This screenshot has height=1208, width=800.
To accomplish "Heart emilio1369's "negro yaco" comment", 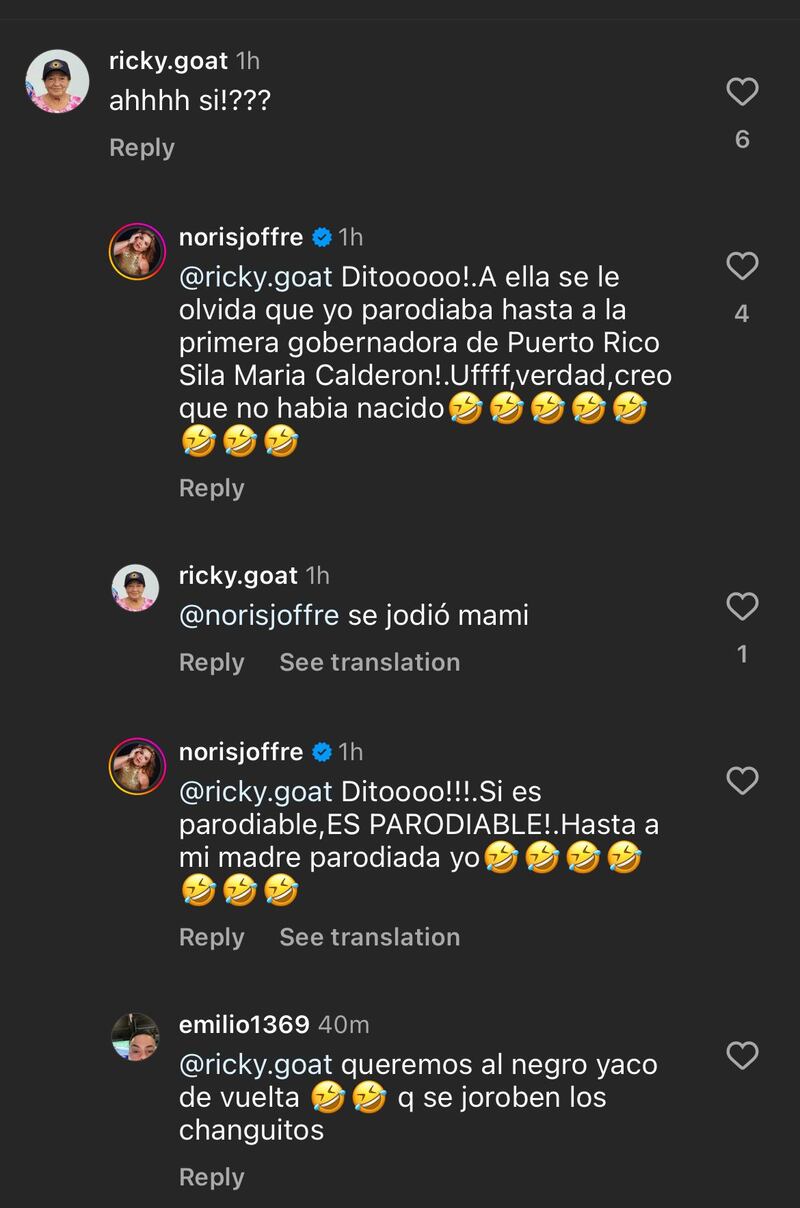I will click(741, 1055).
